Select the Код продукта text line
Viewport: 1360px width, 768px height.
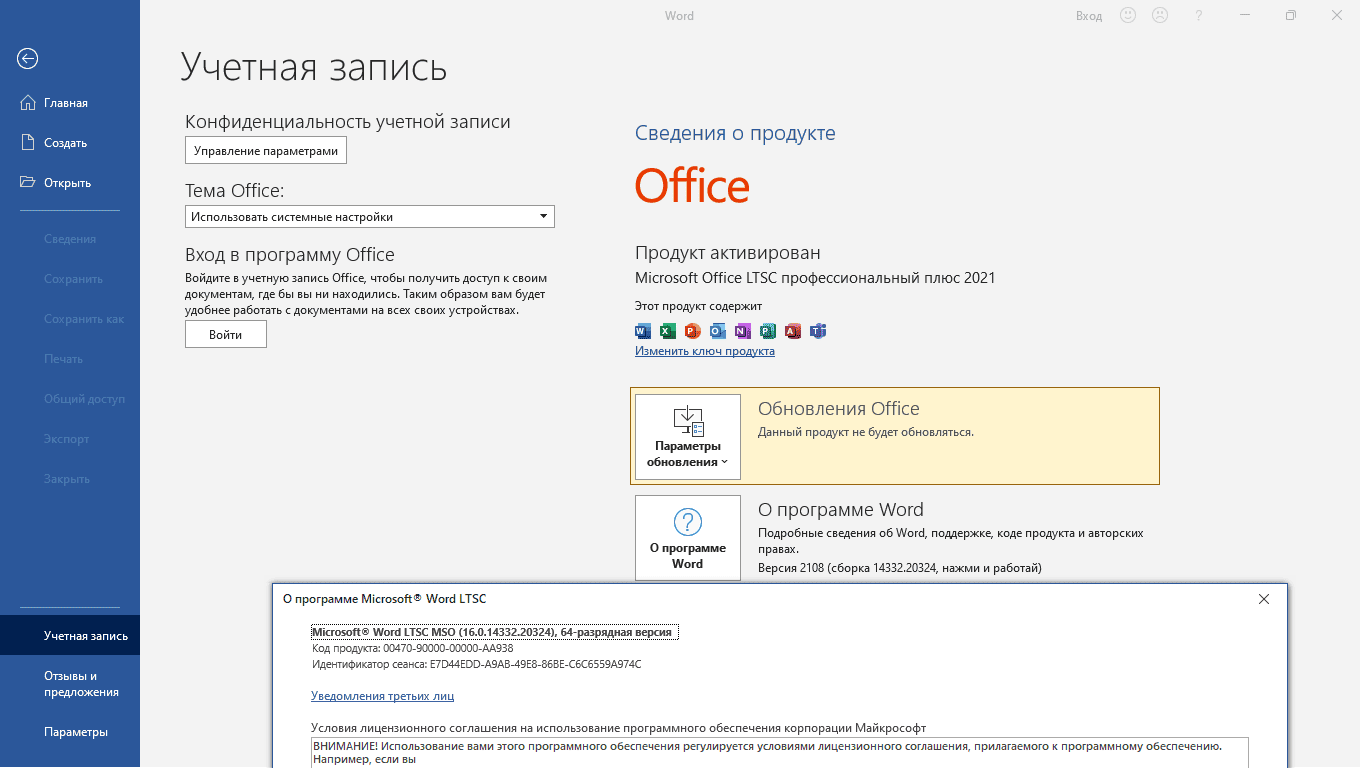[413, 648]
